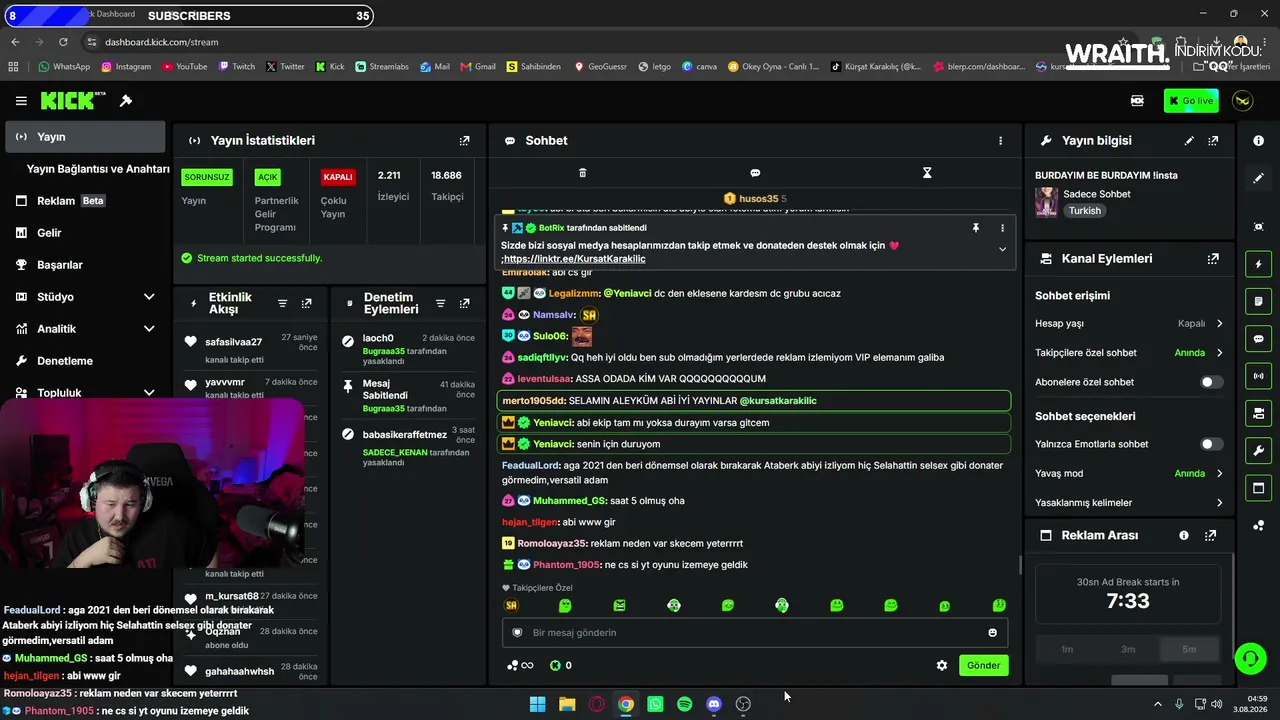Select Yayın in the sidebar
Viewport: 1280px width, 720px height.
click(85, 137)
